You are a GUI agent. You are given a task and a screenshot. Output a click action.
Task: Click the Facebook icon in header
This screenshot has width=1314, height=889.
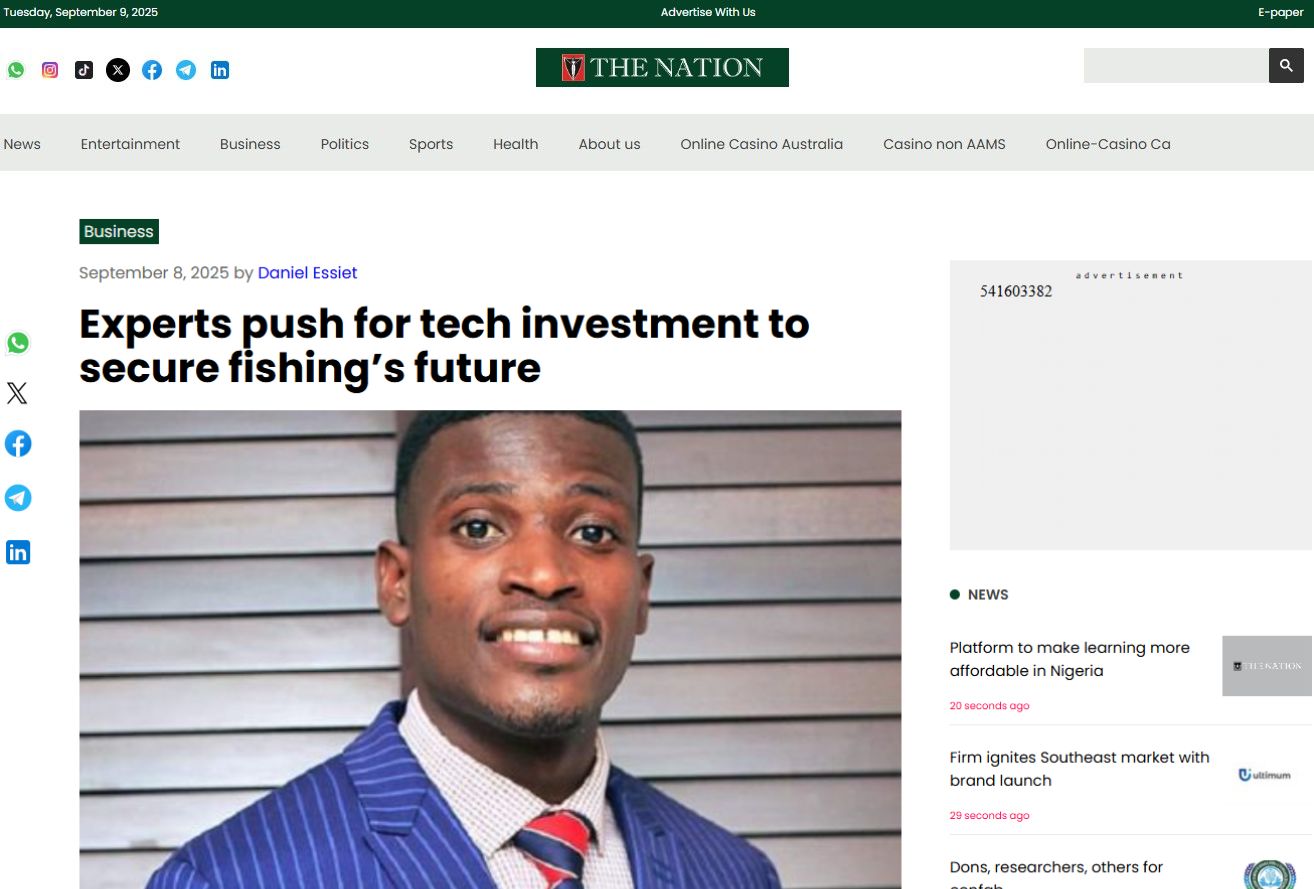point(152,70)
